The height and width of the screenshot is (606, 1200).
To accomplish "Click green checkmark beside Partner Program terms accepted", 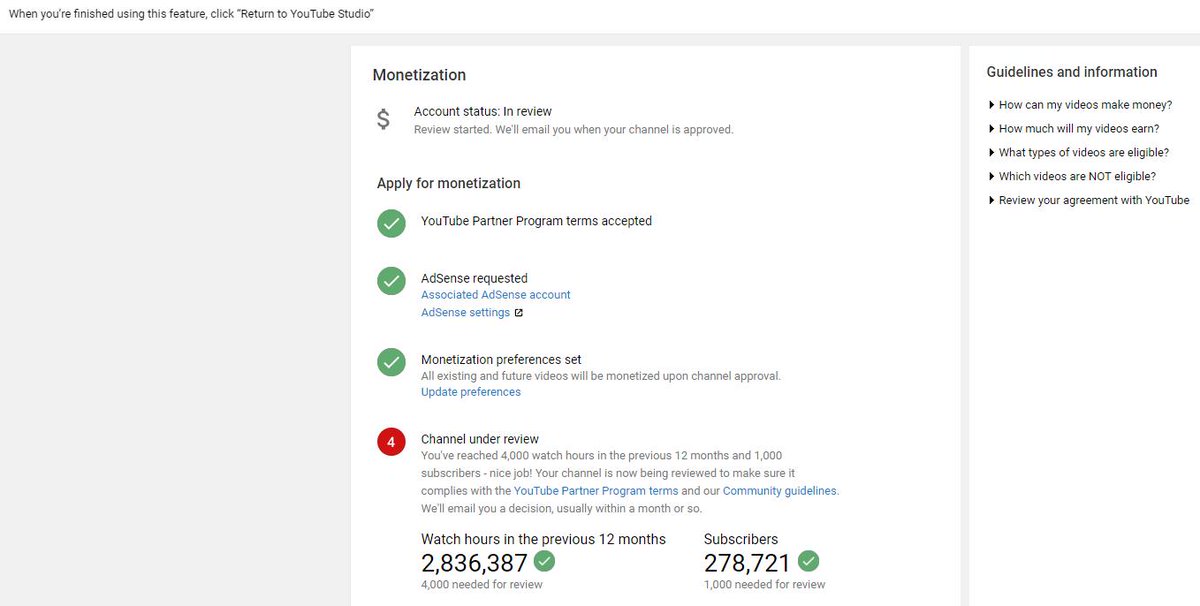I will [391, 223].
